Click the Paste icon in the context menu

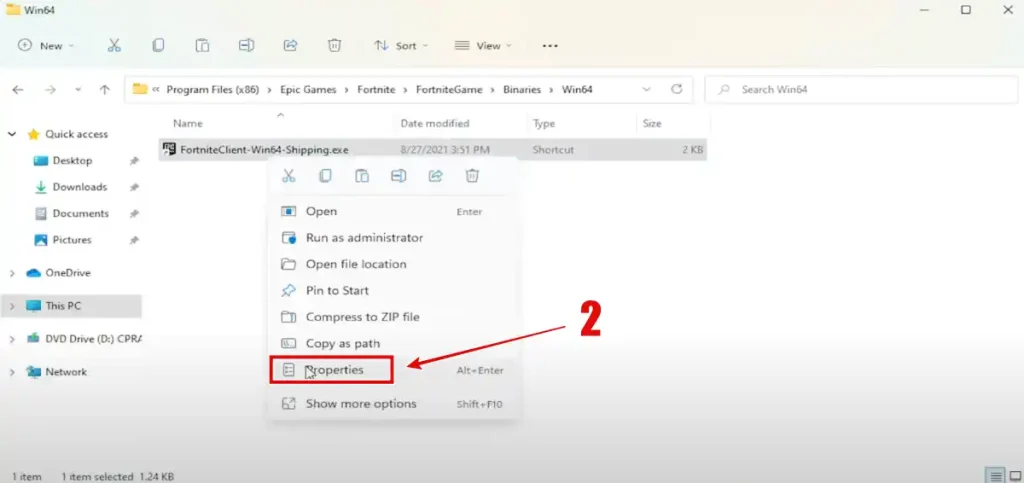point(362,176)
